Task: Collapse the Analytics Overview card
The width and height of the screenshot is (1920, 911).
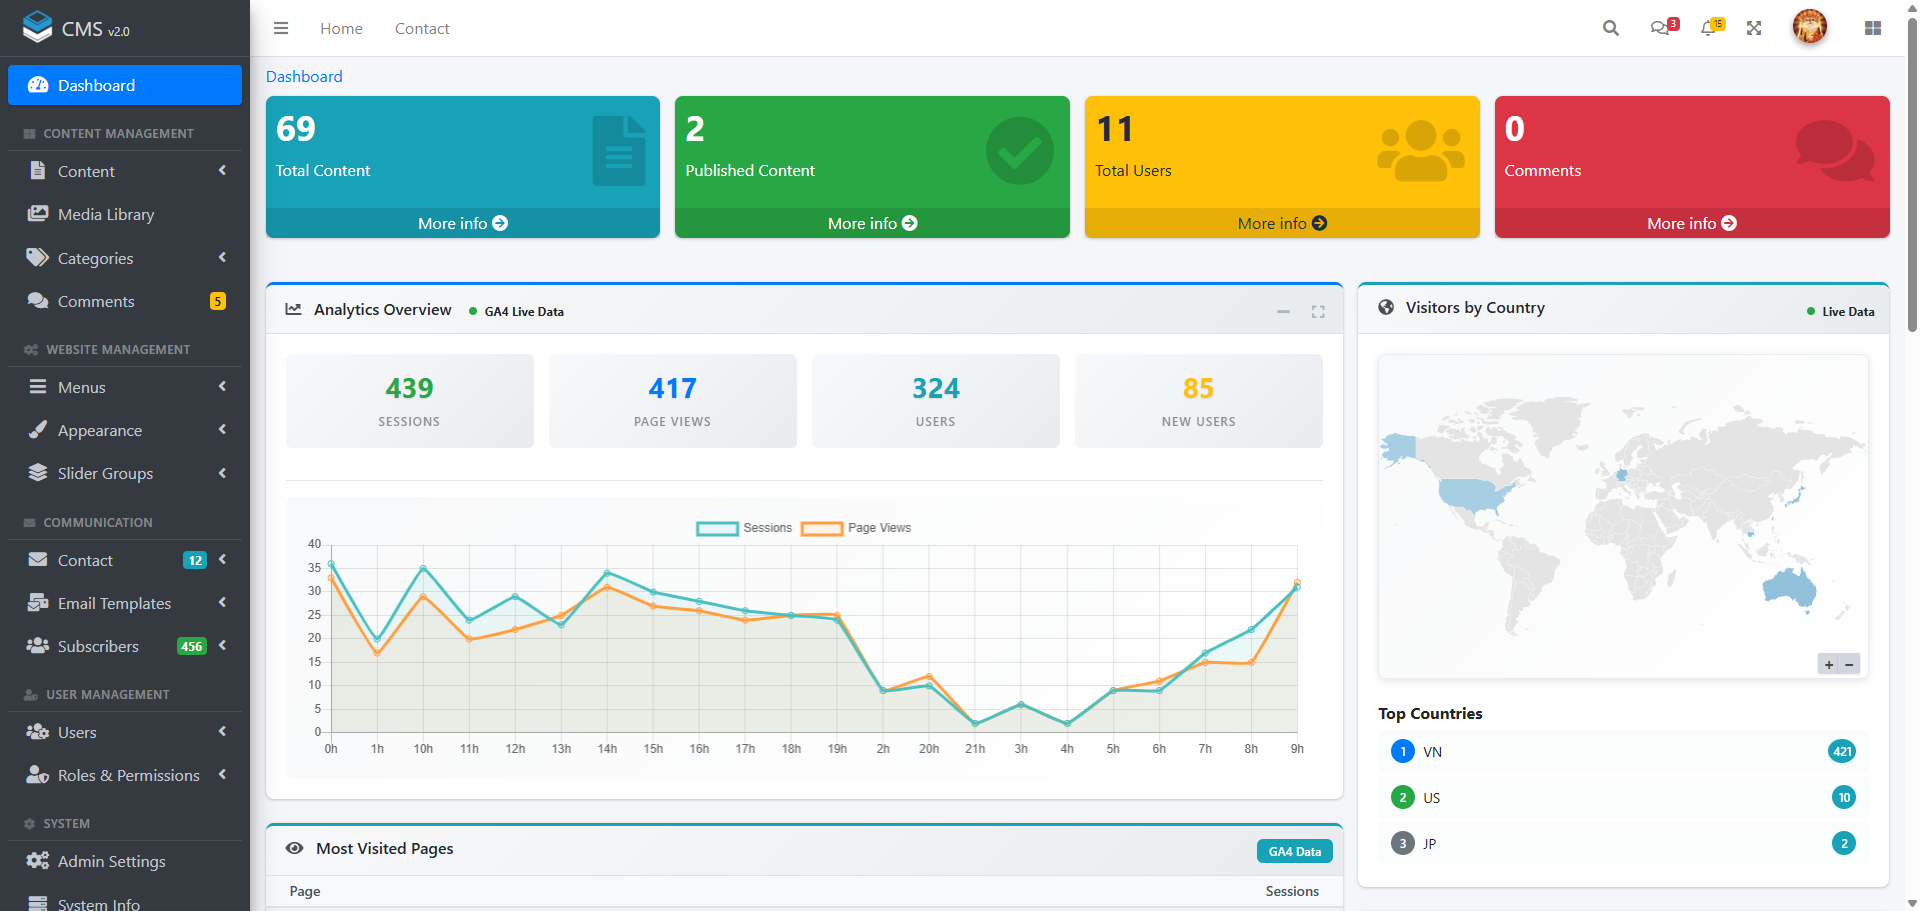Action: [1283, 312]
